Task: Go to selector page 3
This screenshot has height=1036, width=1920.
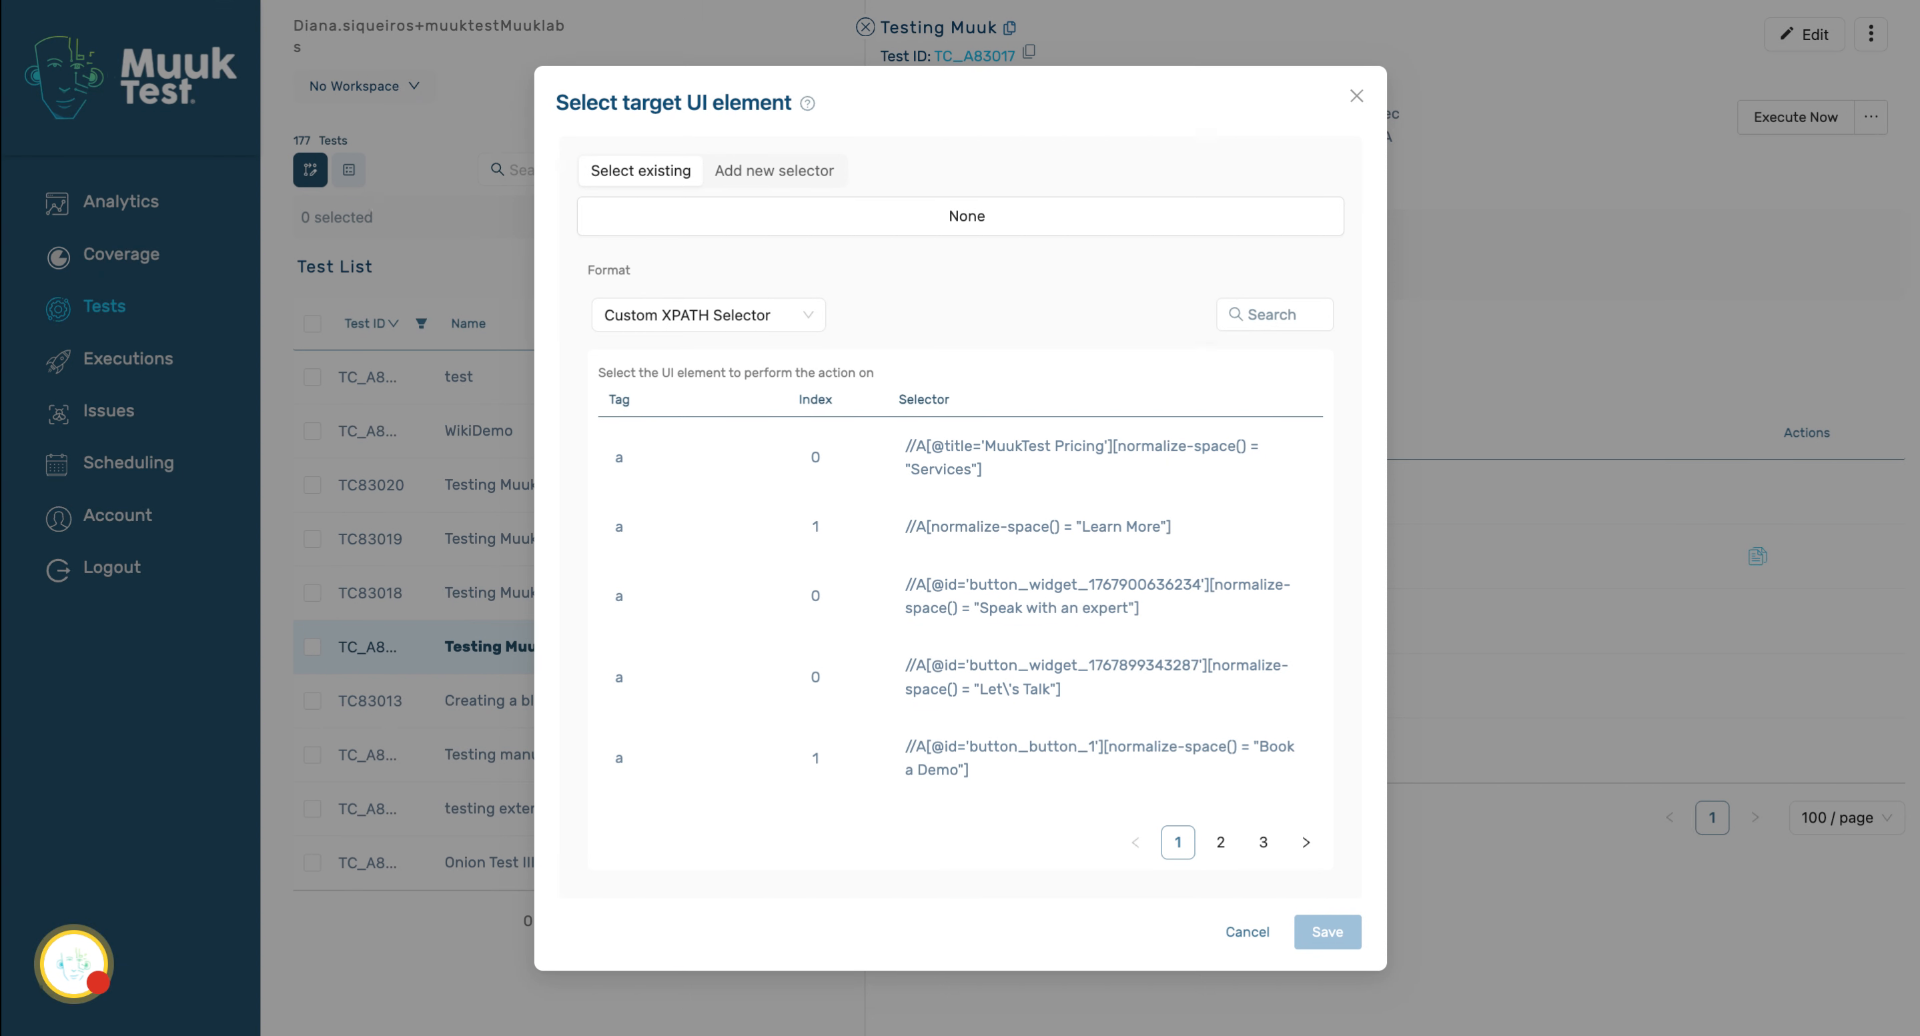Action: click(x=1263, y=842)
